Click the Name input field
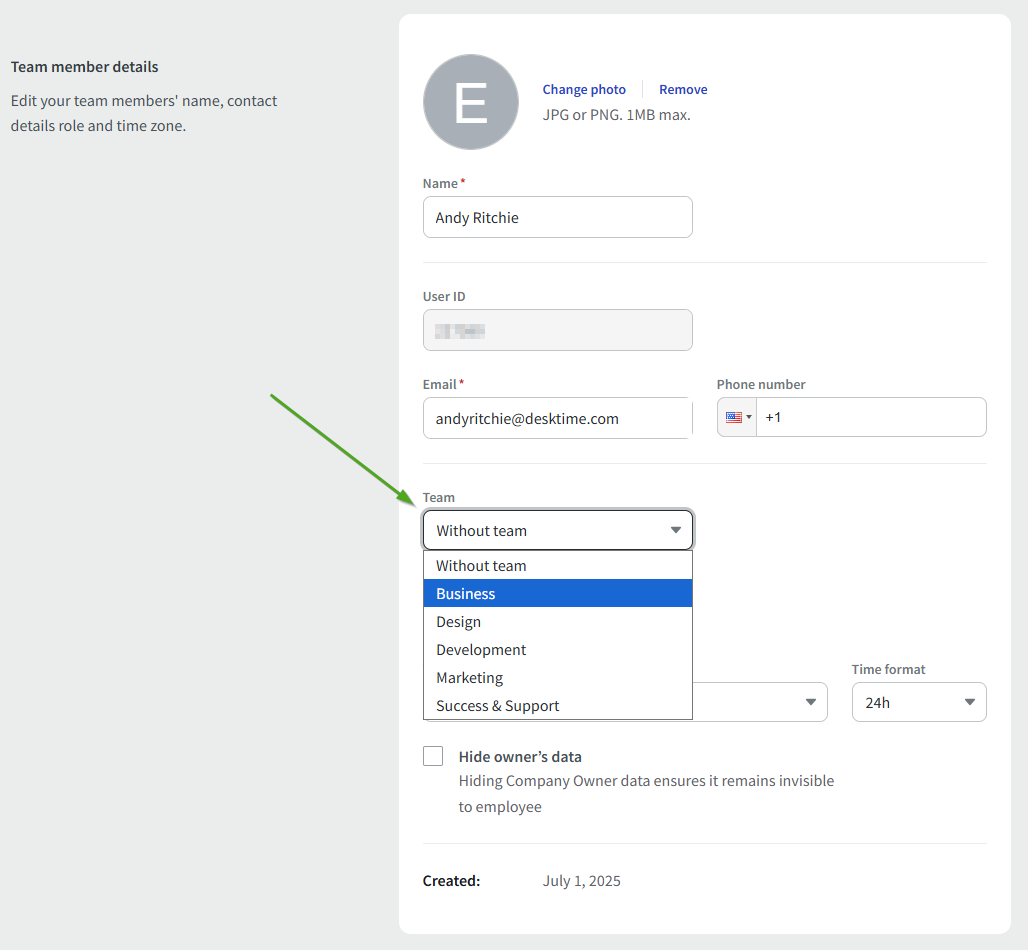Screen dimensions: 1028x950 557,217
